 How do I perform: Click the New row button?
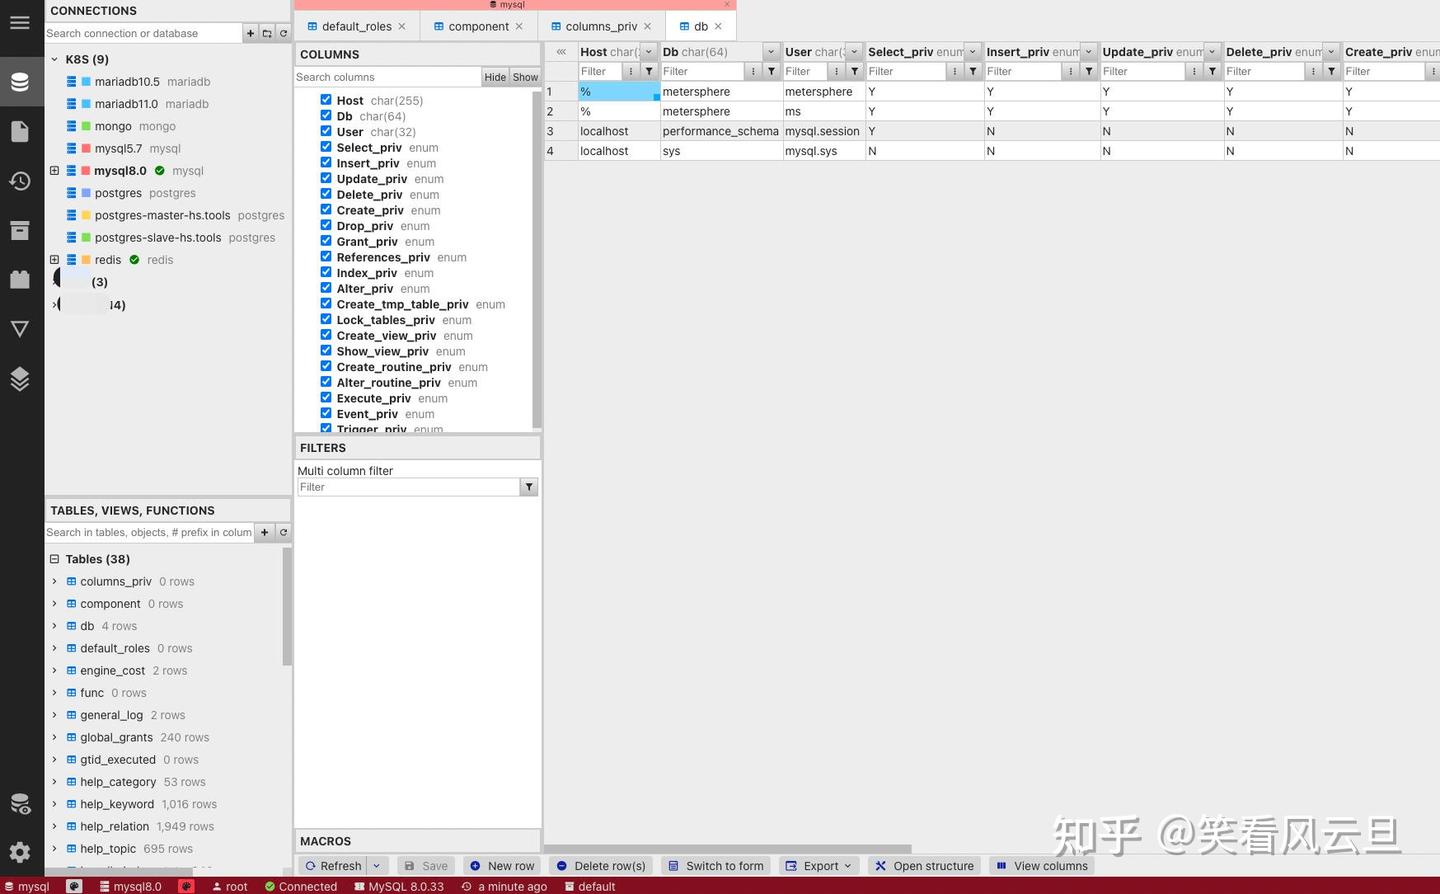[x=501, y=866]
